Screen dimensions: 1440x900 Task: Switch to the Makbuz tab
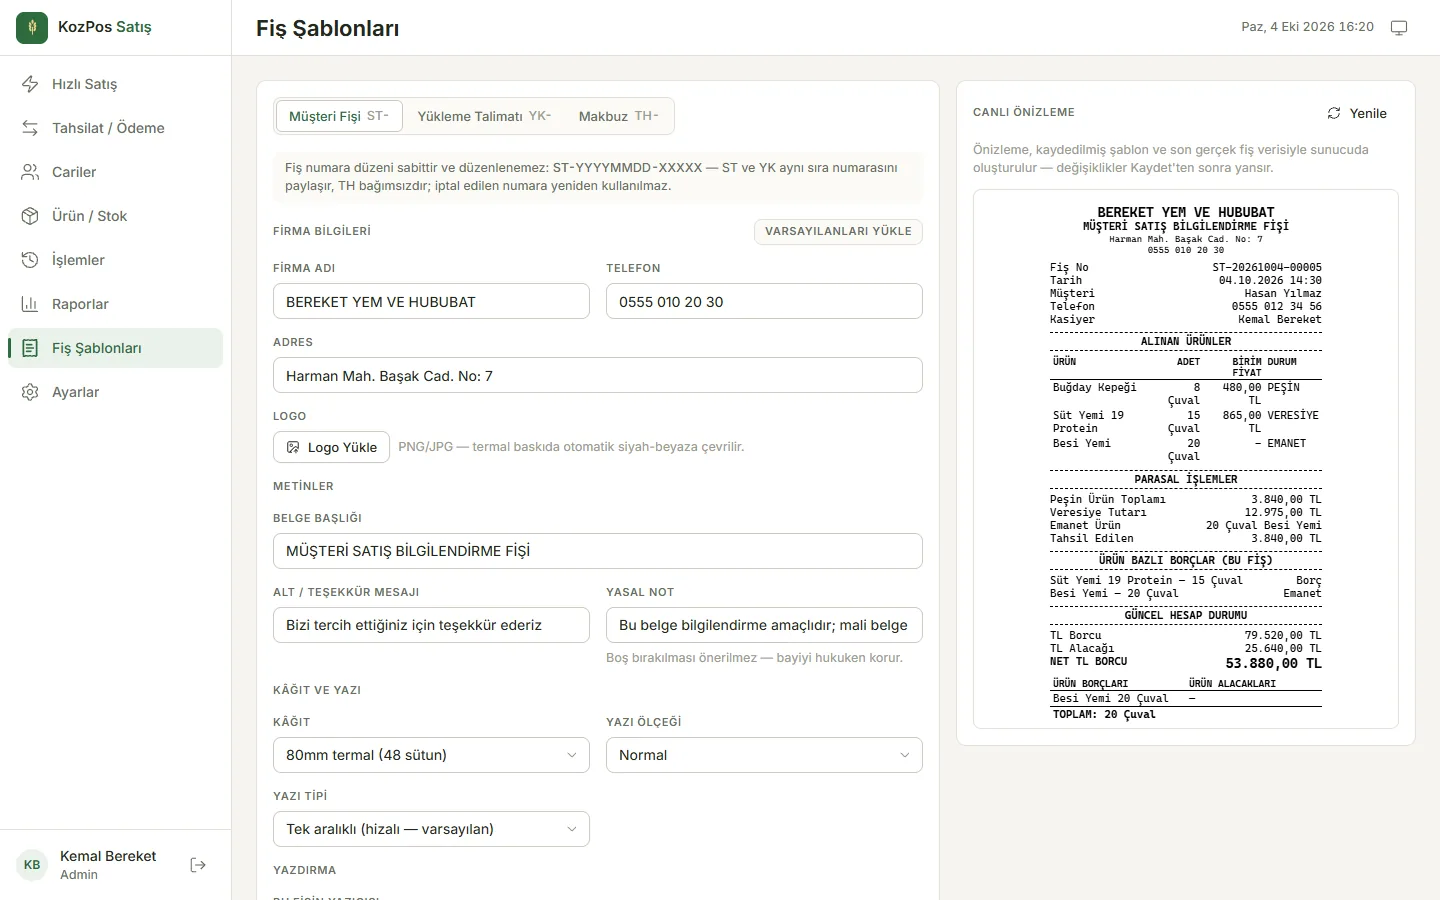point(618,116)
